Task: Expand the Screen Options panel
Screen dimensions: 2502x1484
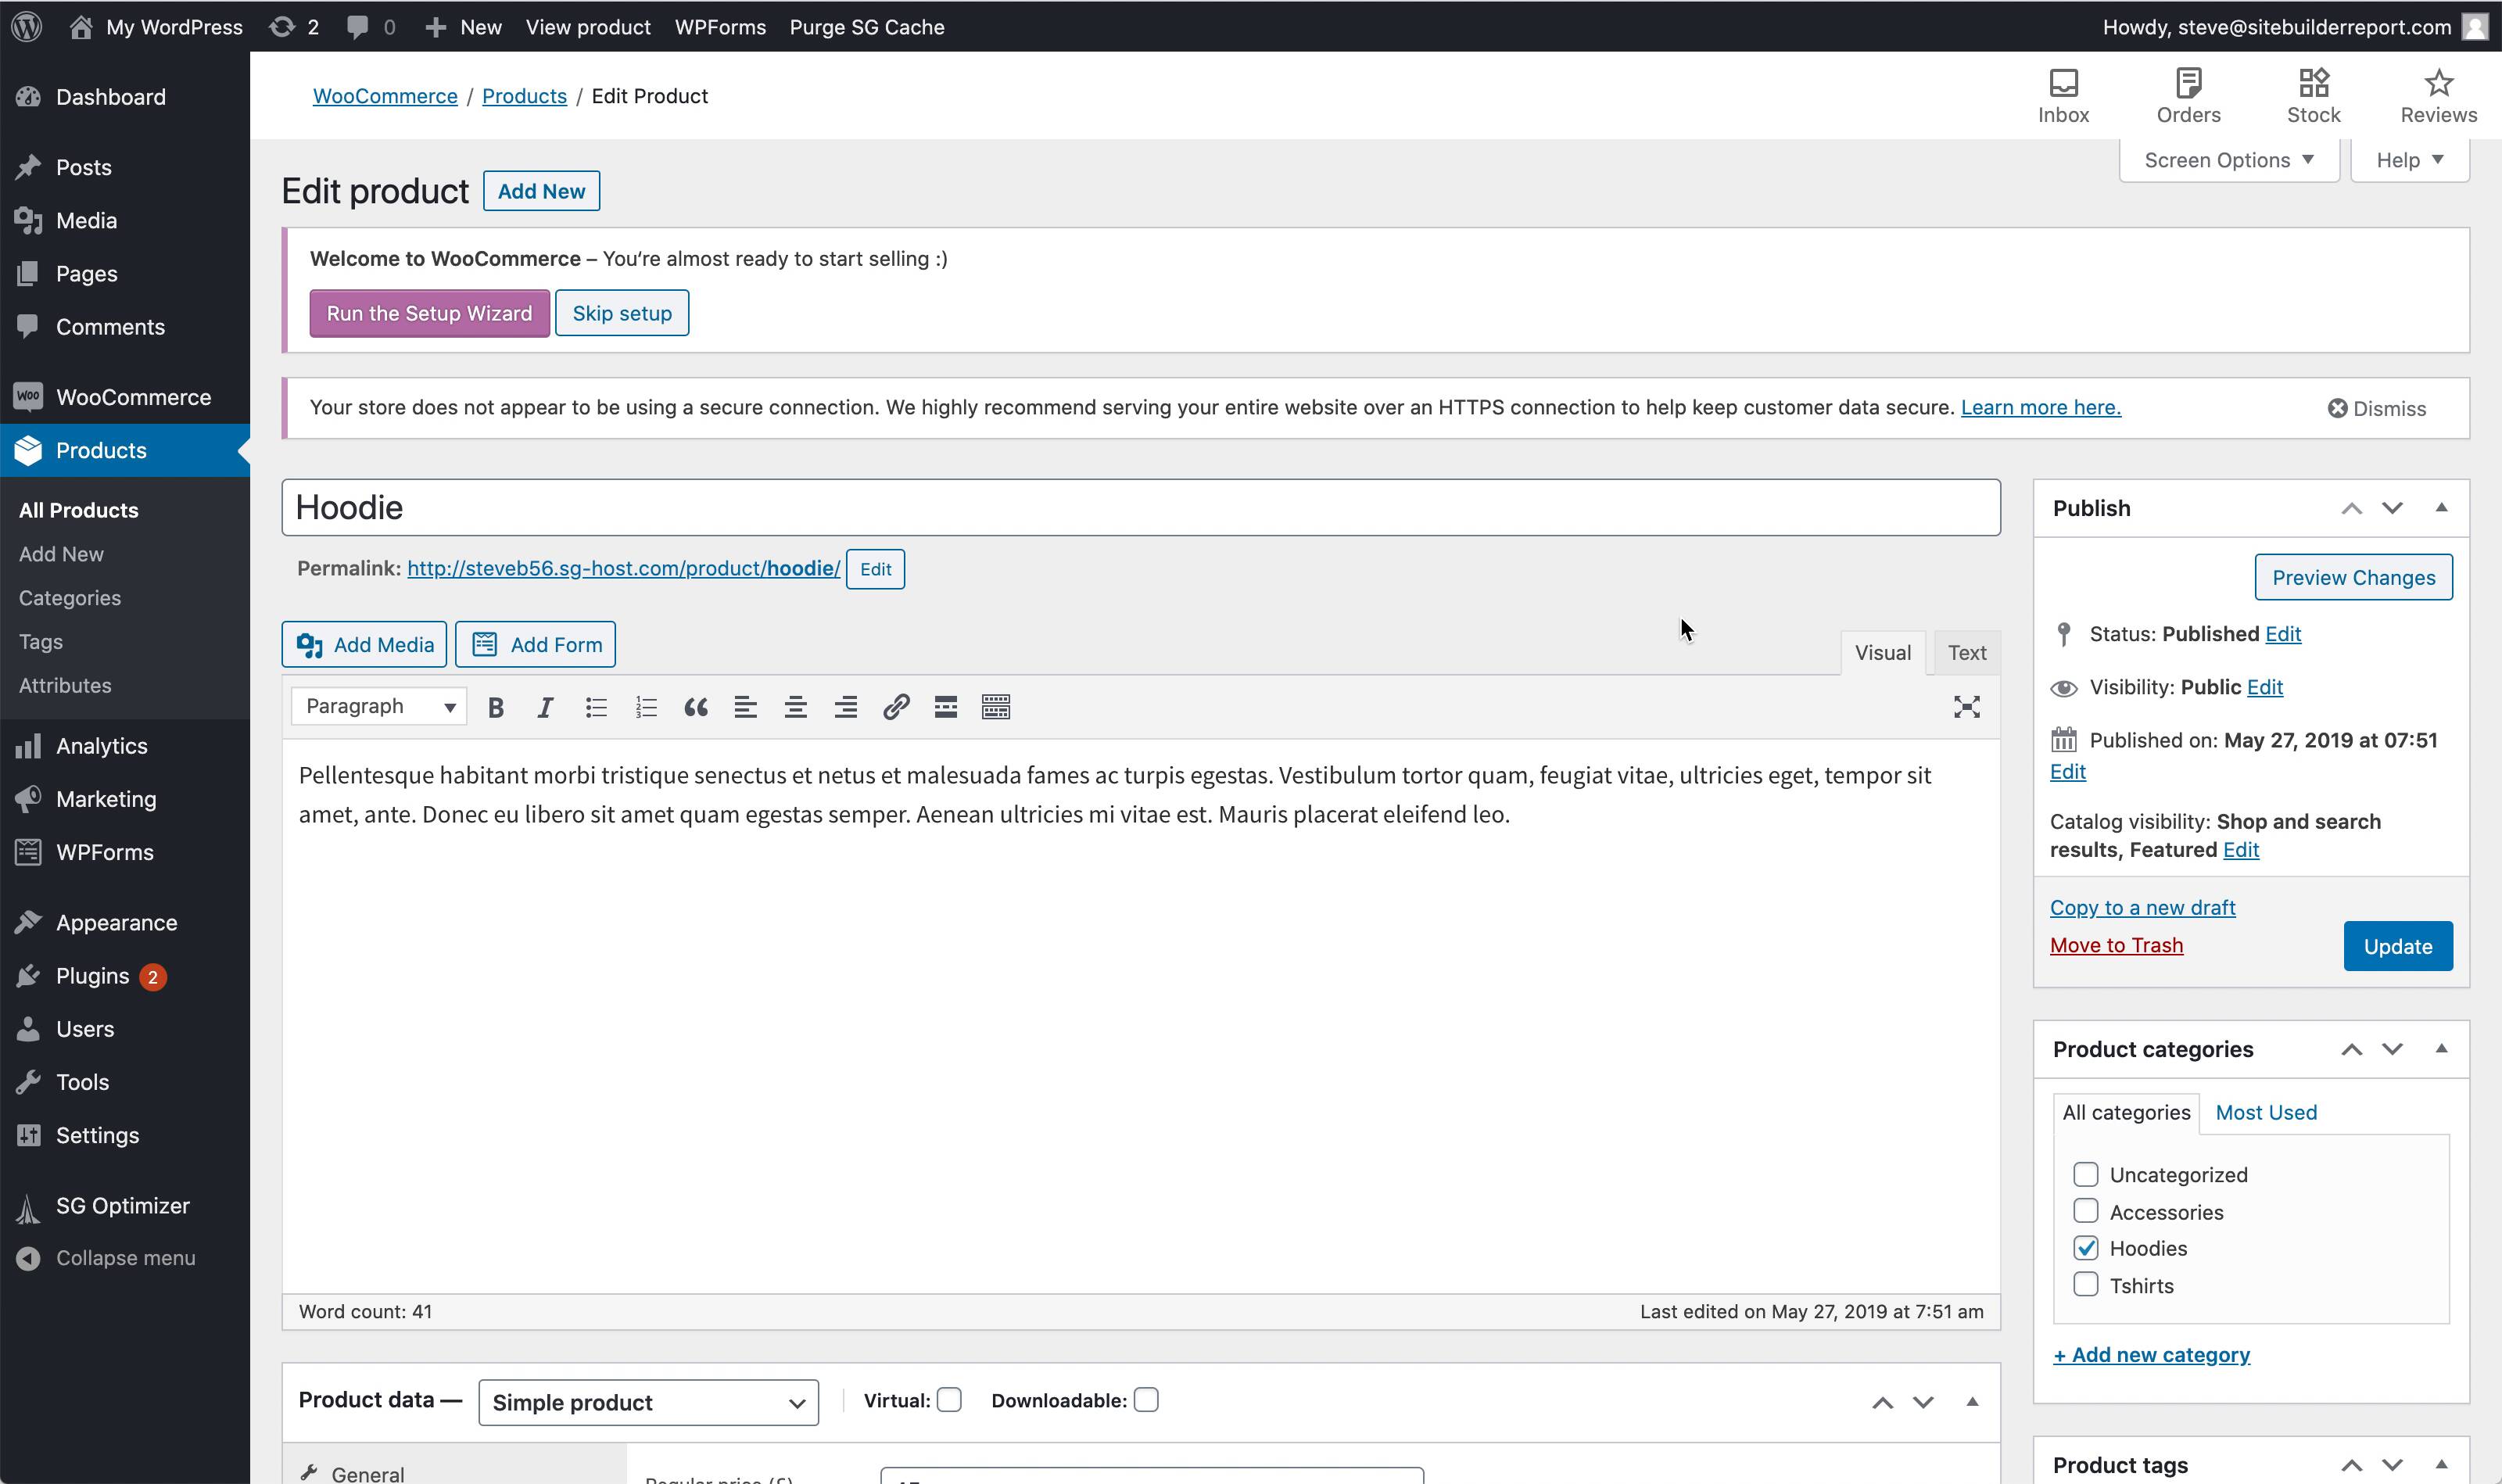Action: coord(2228,160)
